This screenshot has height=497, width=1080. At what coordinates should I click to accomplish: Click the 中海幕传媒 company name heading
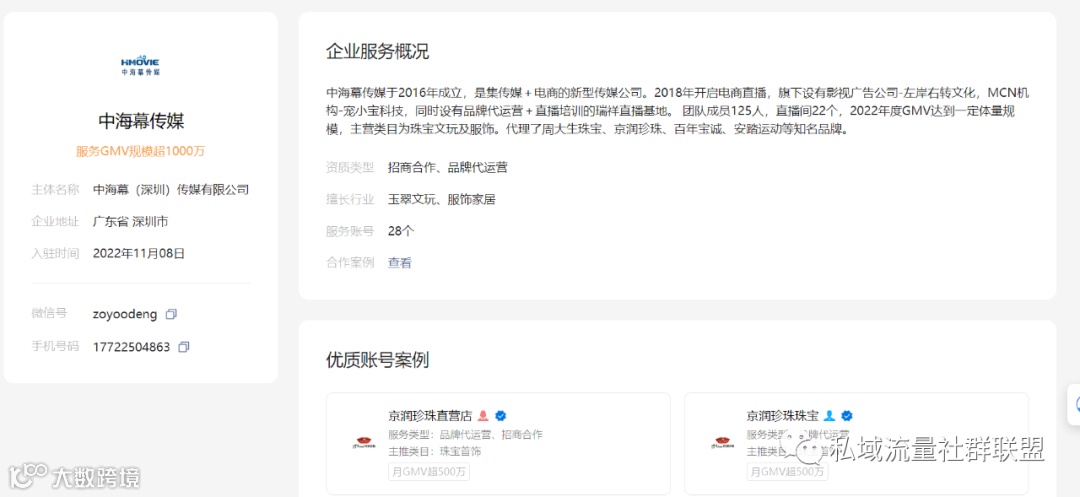[x=141, y=121]
